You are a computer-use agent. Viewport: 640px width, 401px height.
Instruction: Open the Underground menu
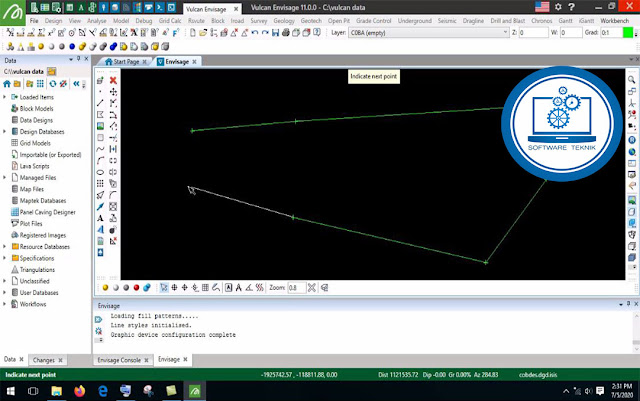pyautogui.click(x=414, y=20)
